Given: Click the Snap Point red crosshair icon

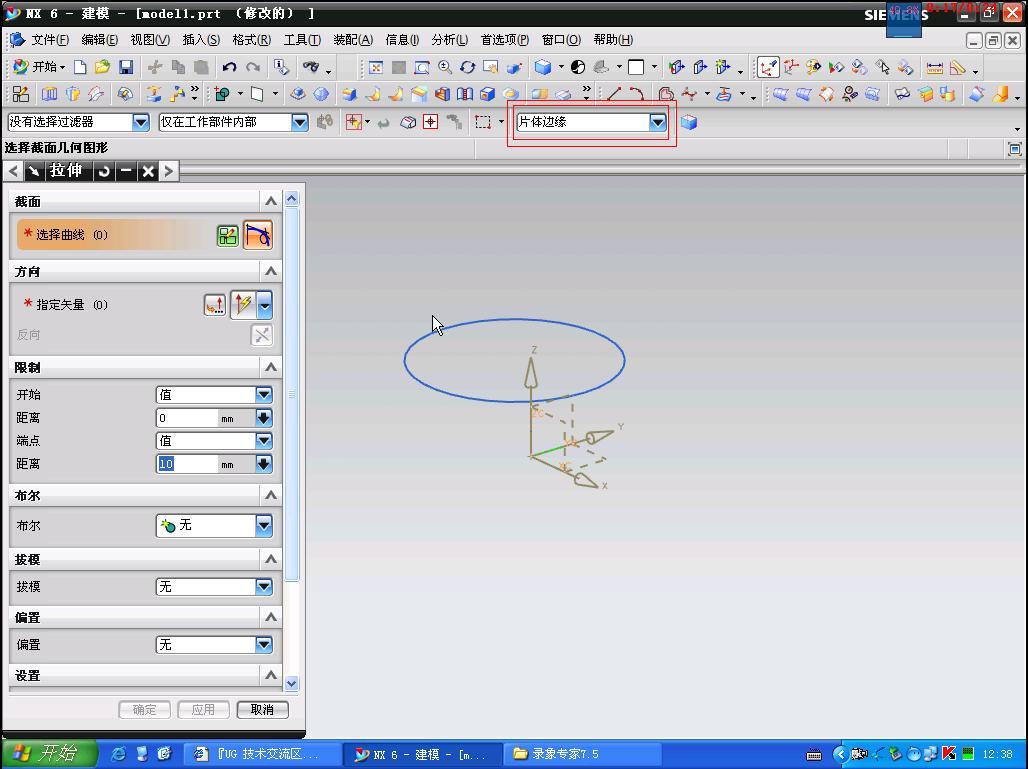Looking at the screenshot, I should click(x=430, y=122).
